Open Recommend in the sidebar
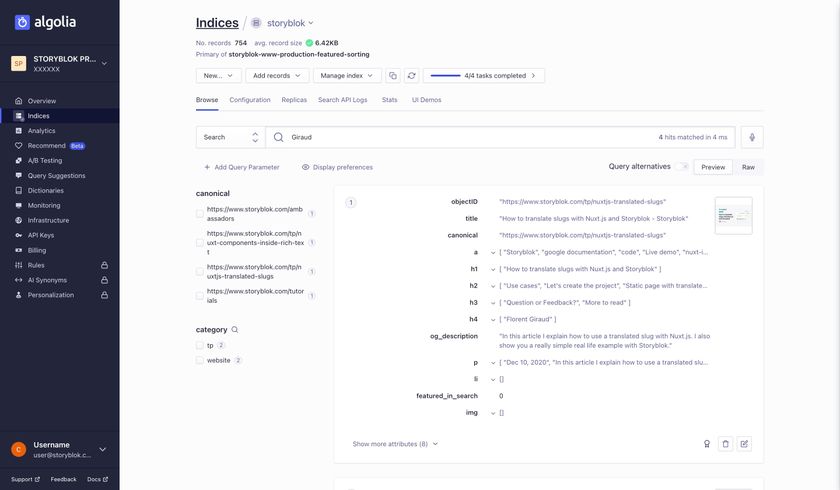This screenshot has height=490, width=840. [49, 146]
